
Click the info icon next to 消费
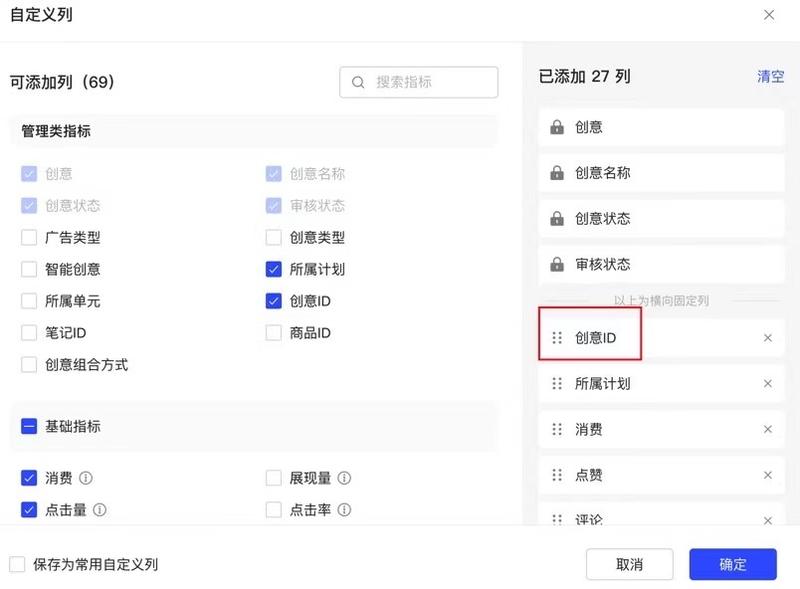pos(85,477)
